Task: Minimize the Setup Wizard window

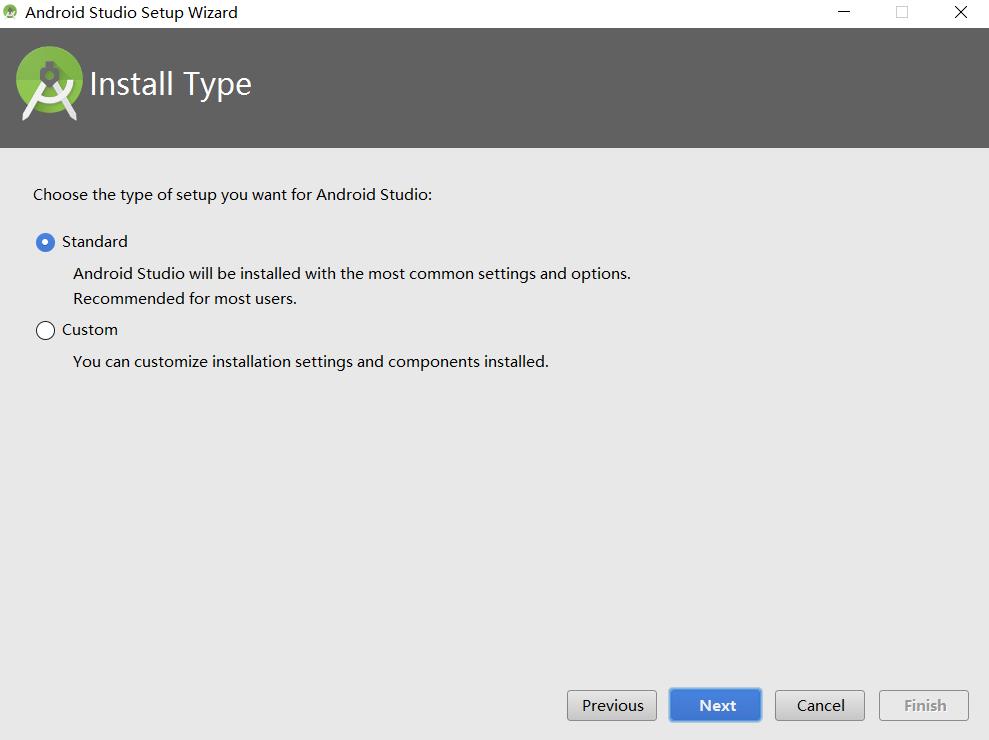Action: coord(845,13)
